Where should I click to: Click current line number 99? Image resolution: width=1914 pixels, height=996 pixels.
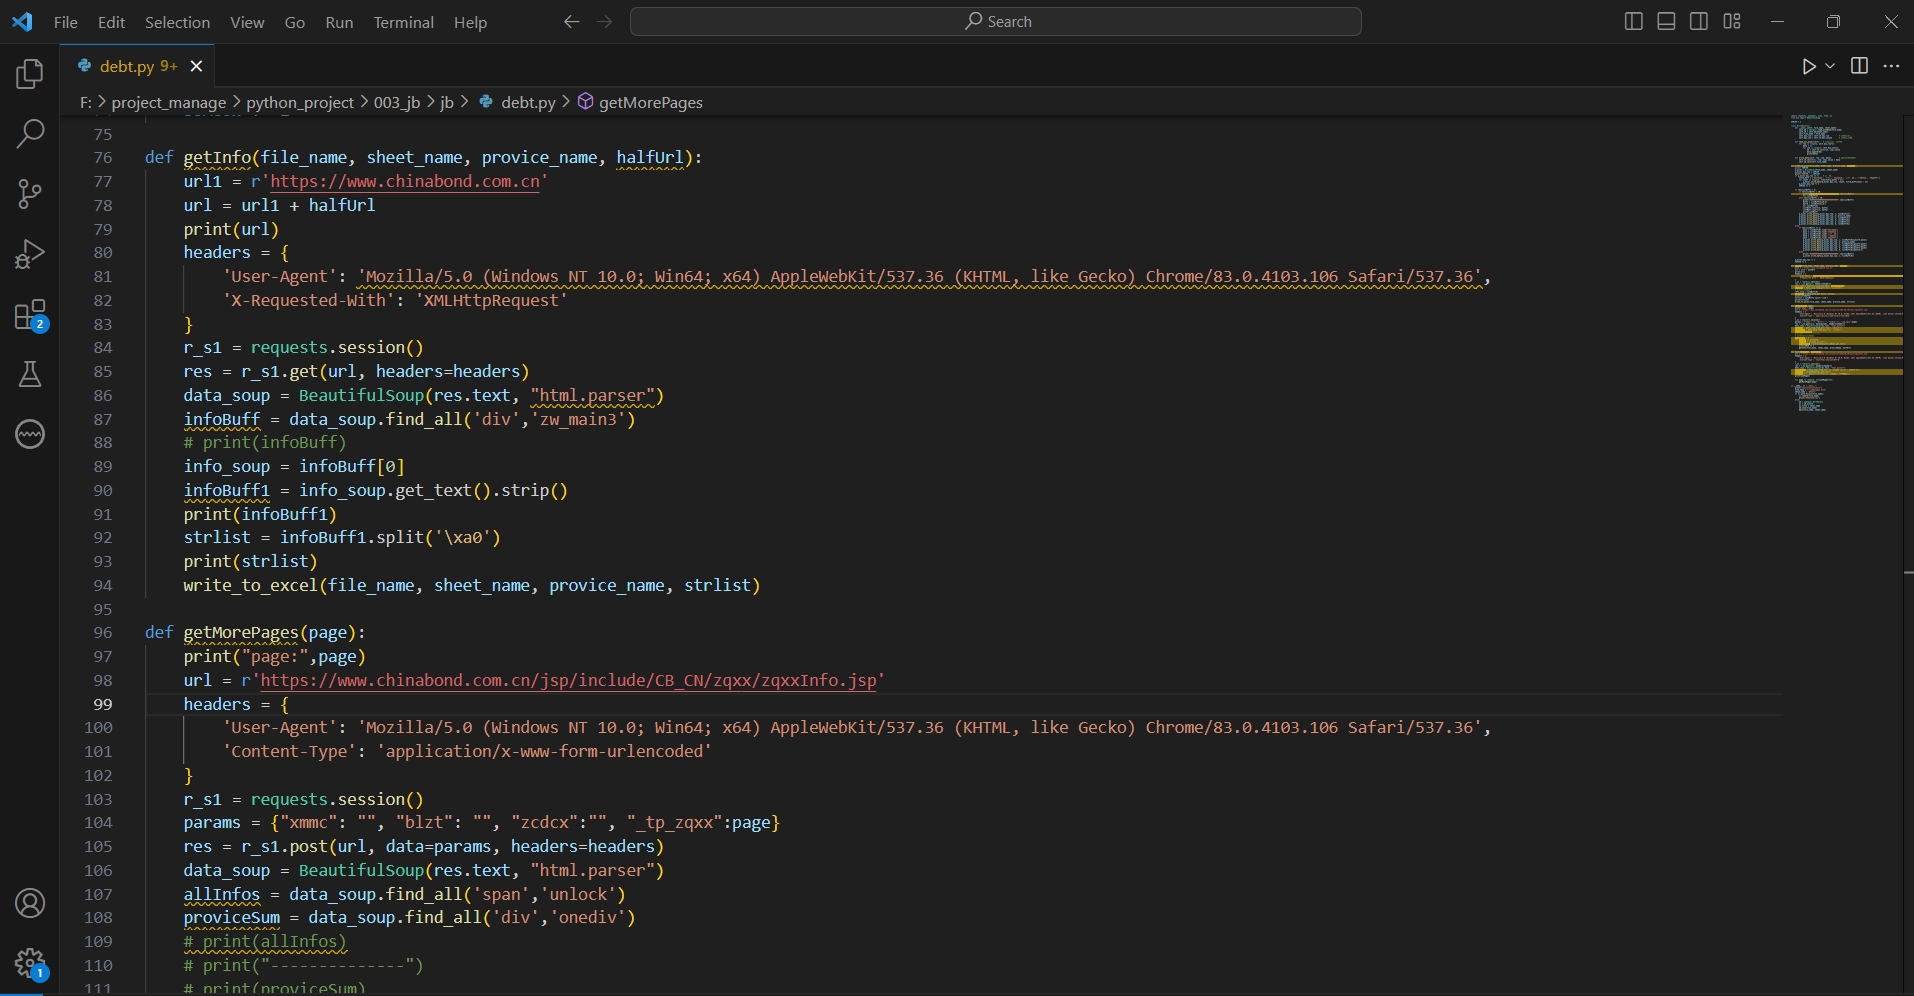pos(103,704)
